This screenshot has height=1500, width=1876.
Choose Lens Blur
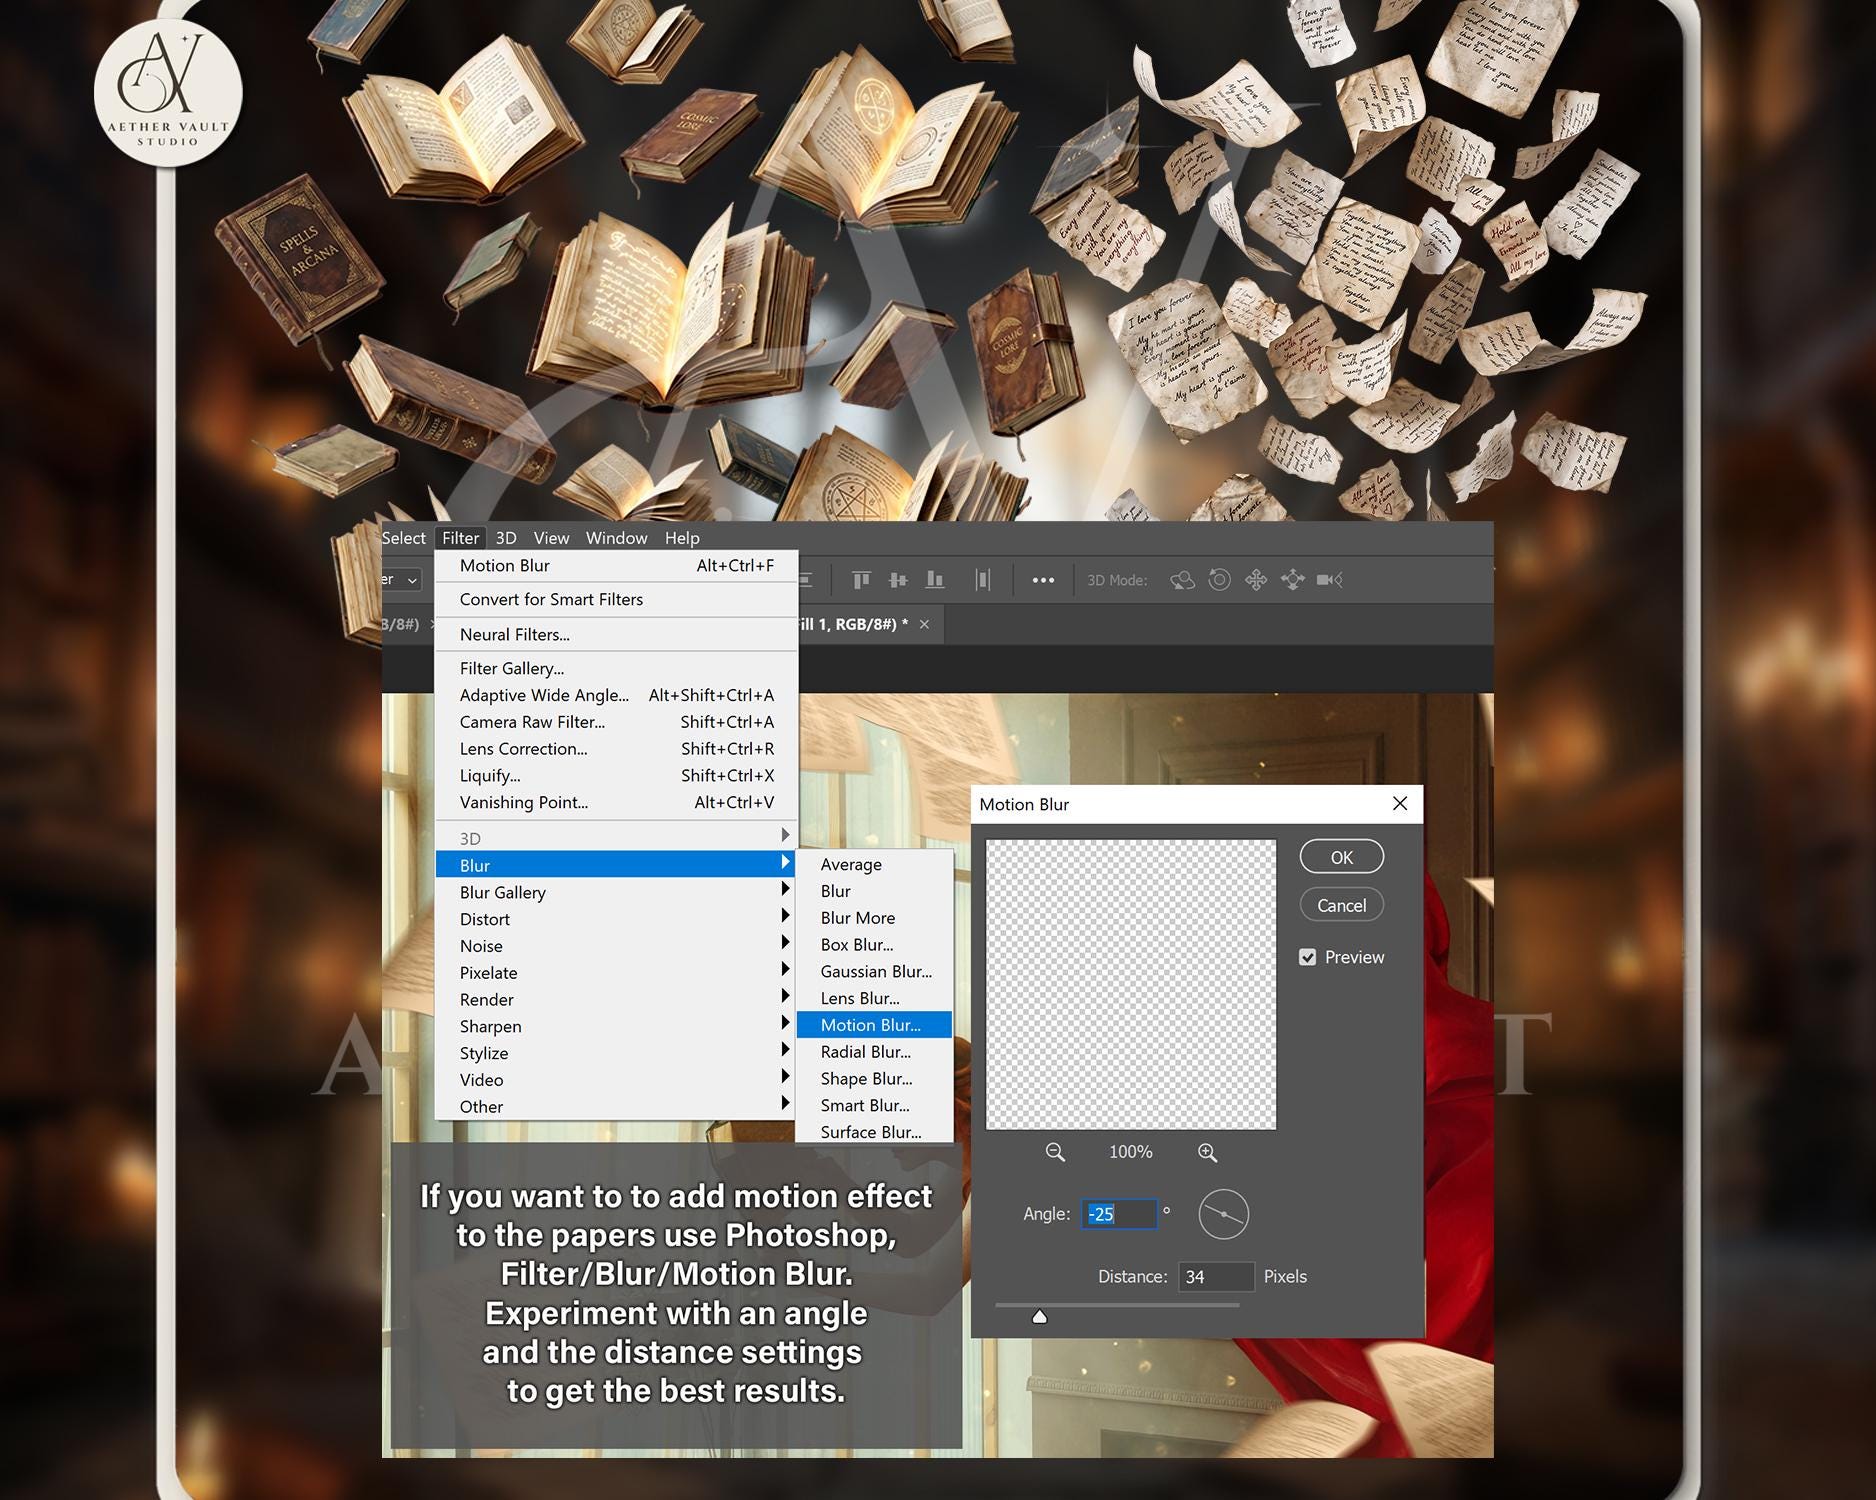click(x=874, y=998)
